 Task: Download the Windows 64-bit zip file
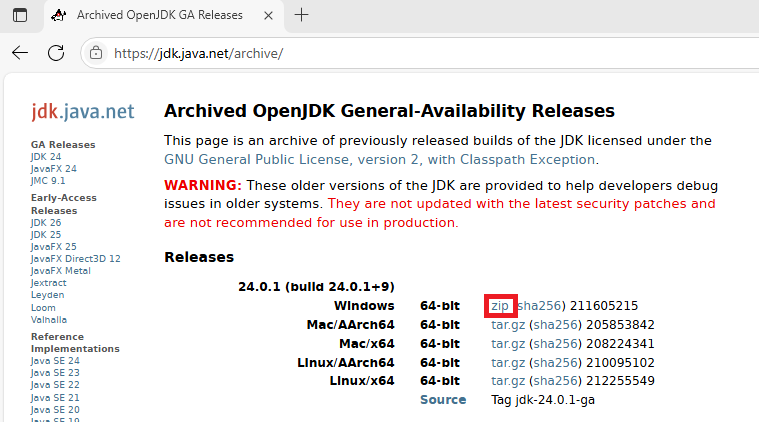(499, 305)
